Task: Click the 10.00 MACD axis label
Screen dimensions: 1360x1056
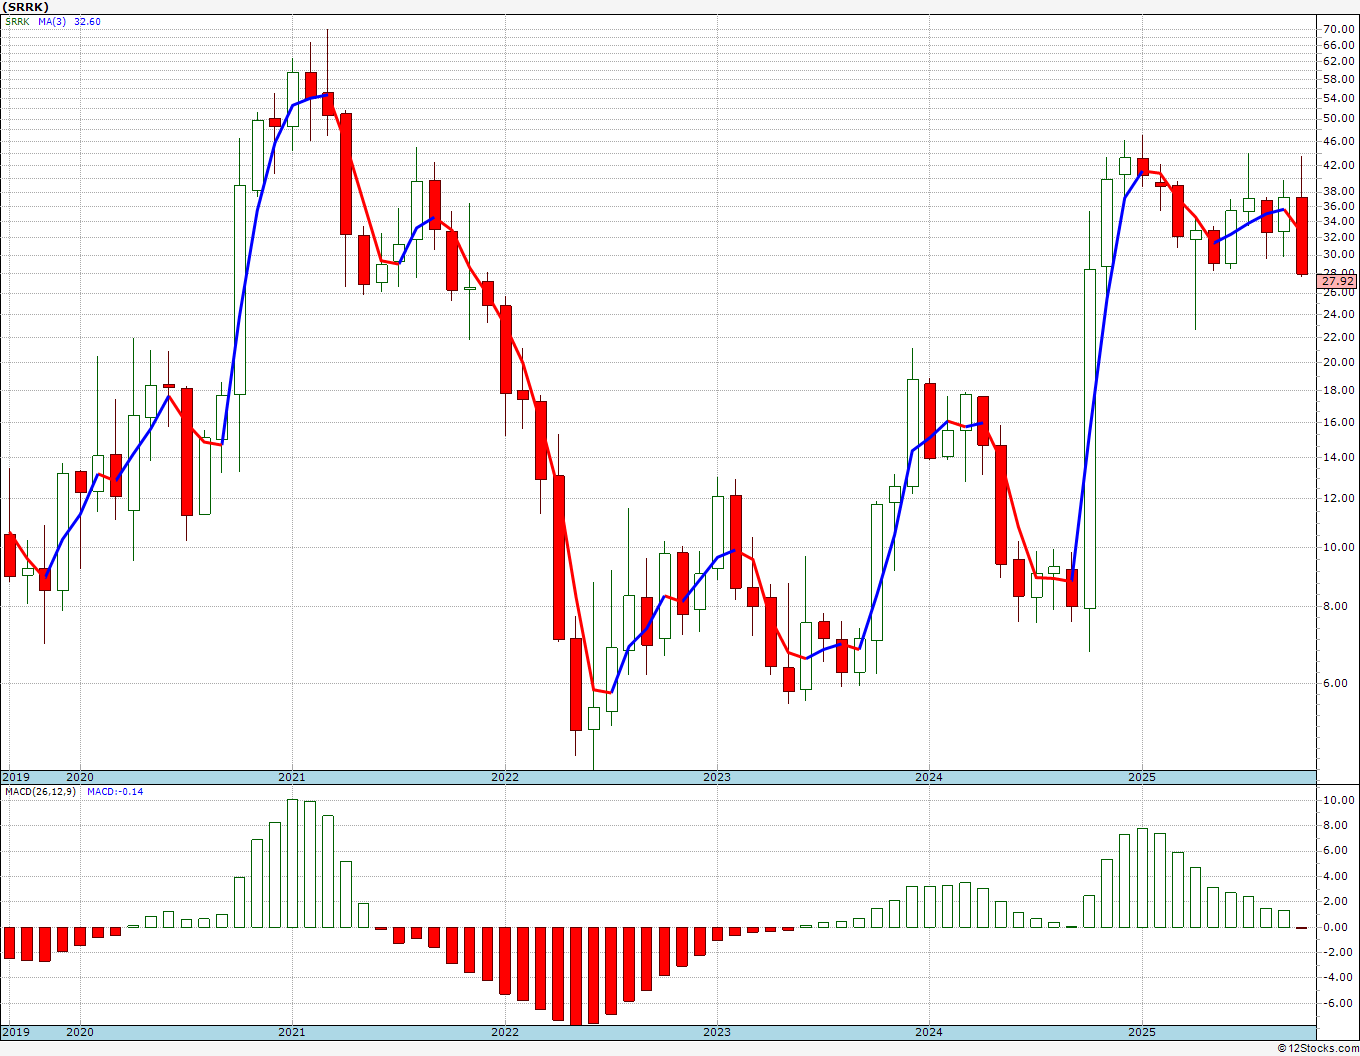Action: (1338, 800)
